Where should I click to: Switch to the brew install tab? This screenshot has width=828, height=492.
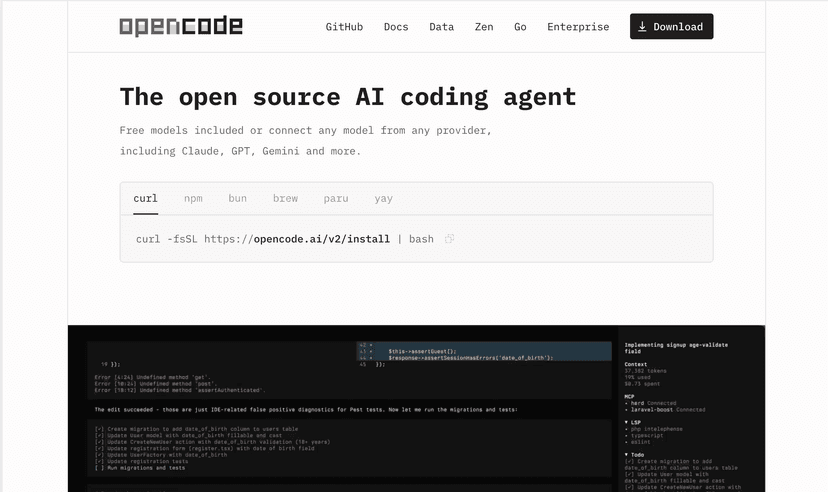click(x=285, y=198)
